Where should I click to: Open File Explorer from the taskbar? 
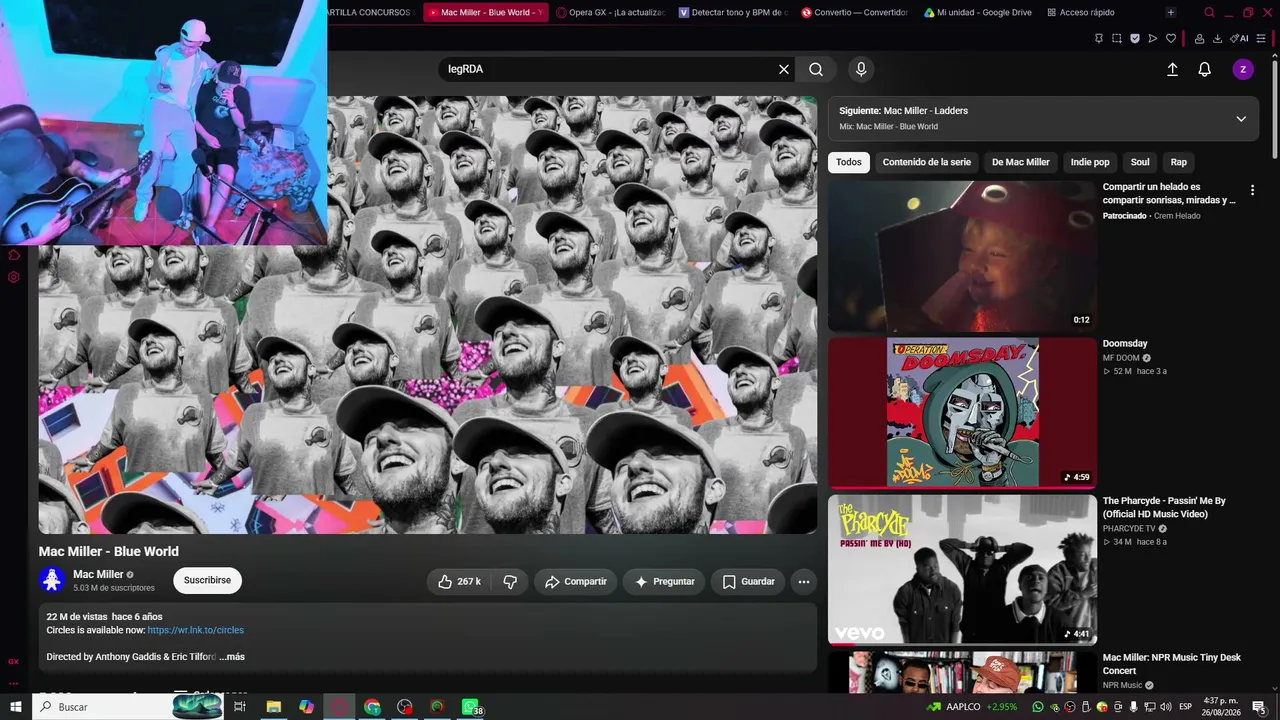pos(273,707)
